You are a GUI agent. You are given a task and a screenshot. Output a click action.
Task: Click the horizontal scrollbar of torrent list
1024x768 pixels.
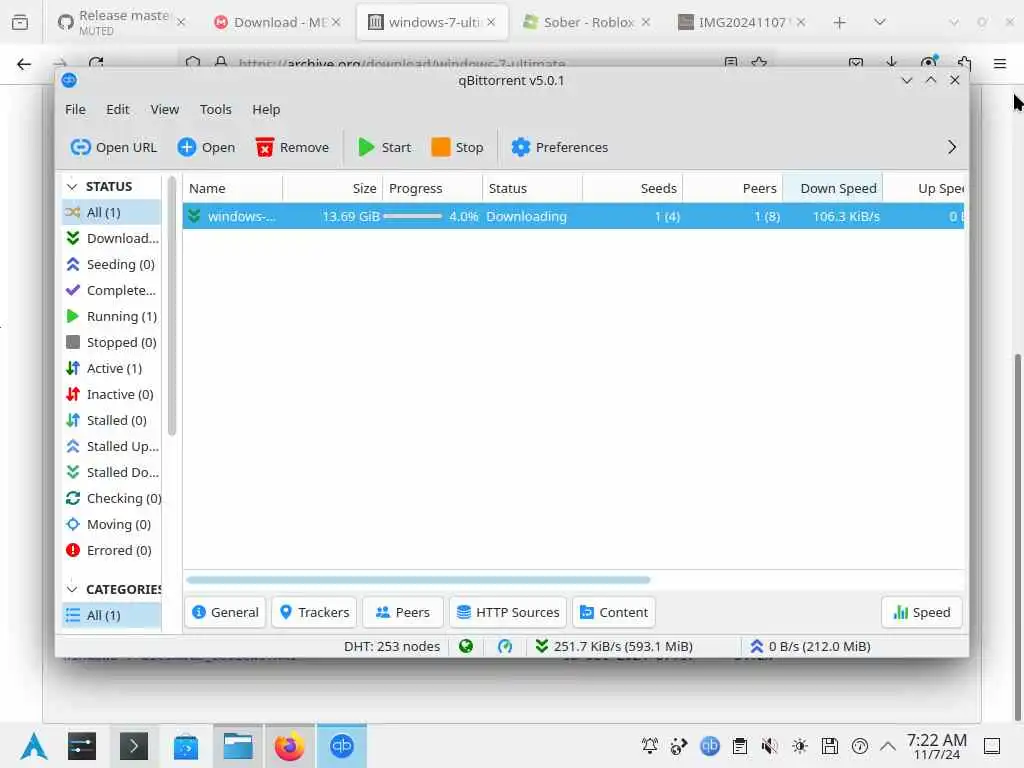click(x=418, y=580)
